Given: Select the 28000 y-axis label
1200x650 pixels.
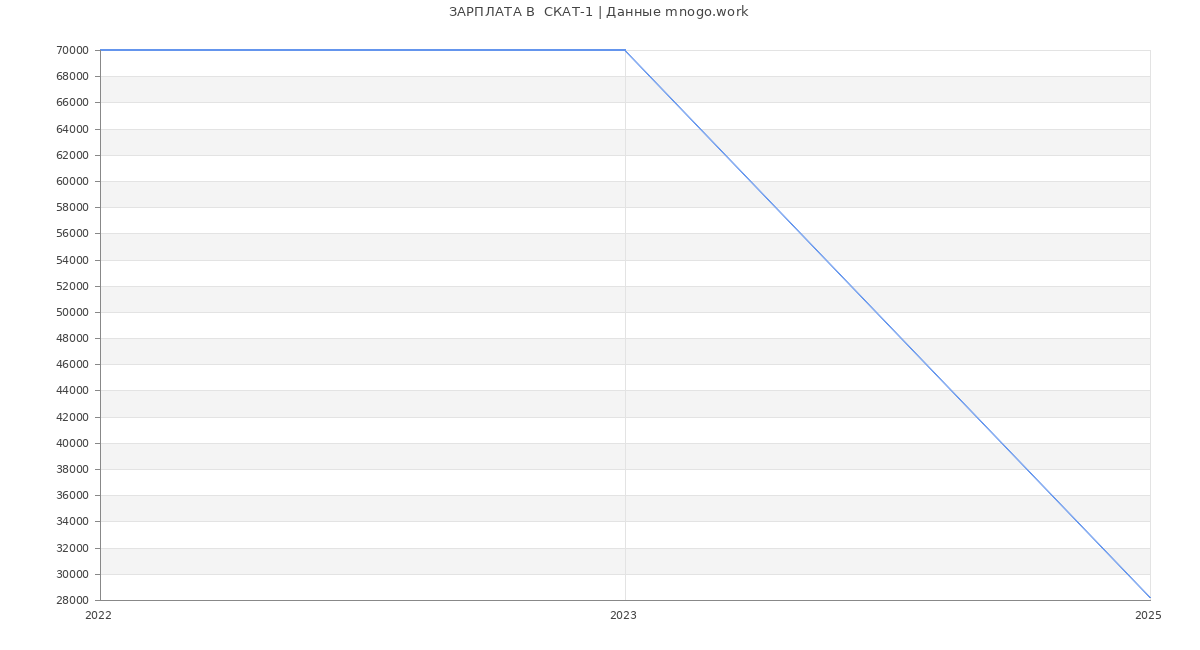Looking at the screenshot, I should coord(73,600).
